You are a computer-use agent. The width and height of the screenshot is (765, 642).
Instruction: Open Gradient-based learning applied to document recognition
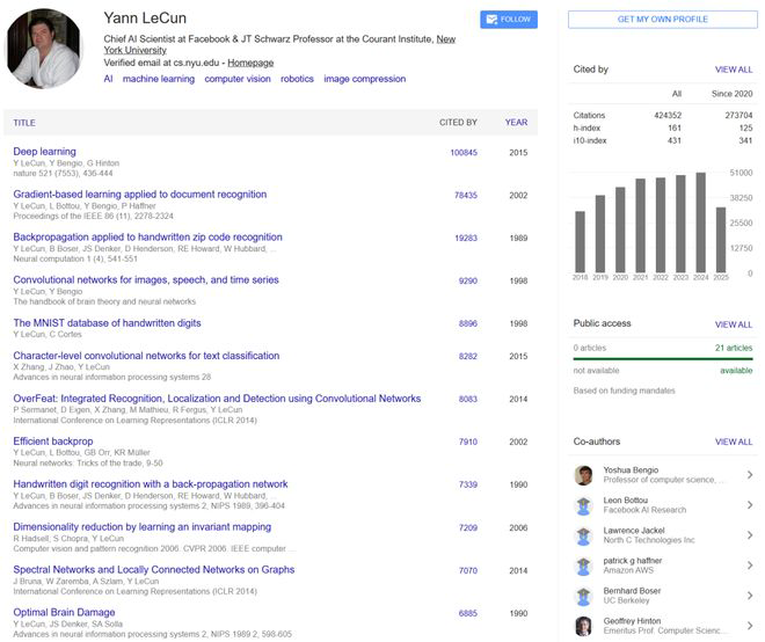click(140, 195)
